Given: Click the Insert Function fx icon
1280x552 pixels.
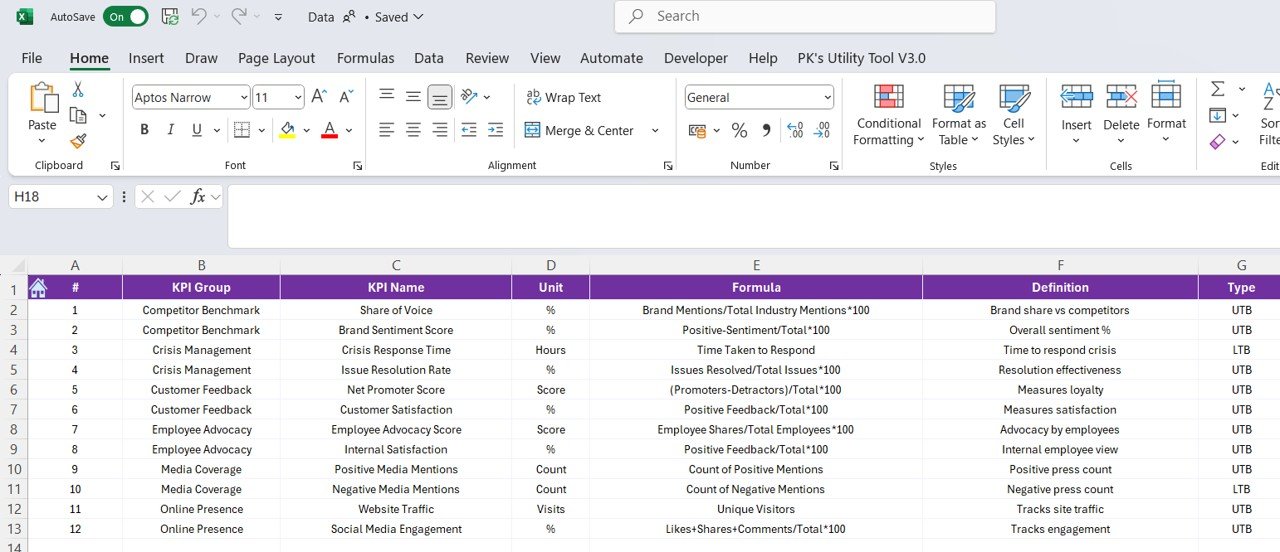Looking at the screenshot, I should point(198,197).
